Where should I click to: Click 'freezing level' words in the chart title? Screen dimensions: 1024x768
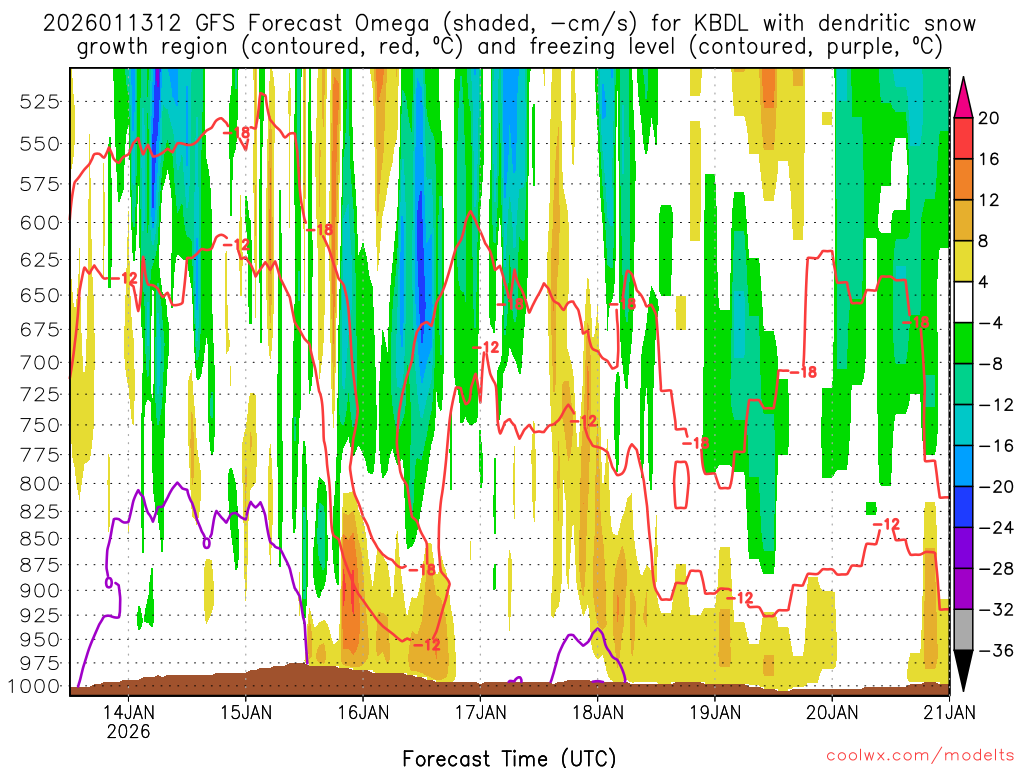point(605,47)
